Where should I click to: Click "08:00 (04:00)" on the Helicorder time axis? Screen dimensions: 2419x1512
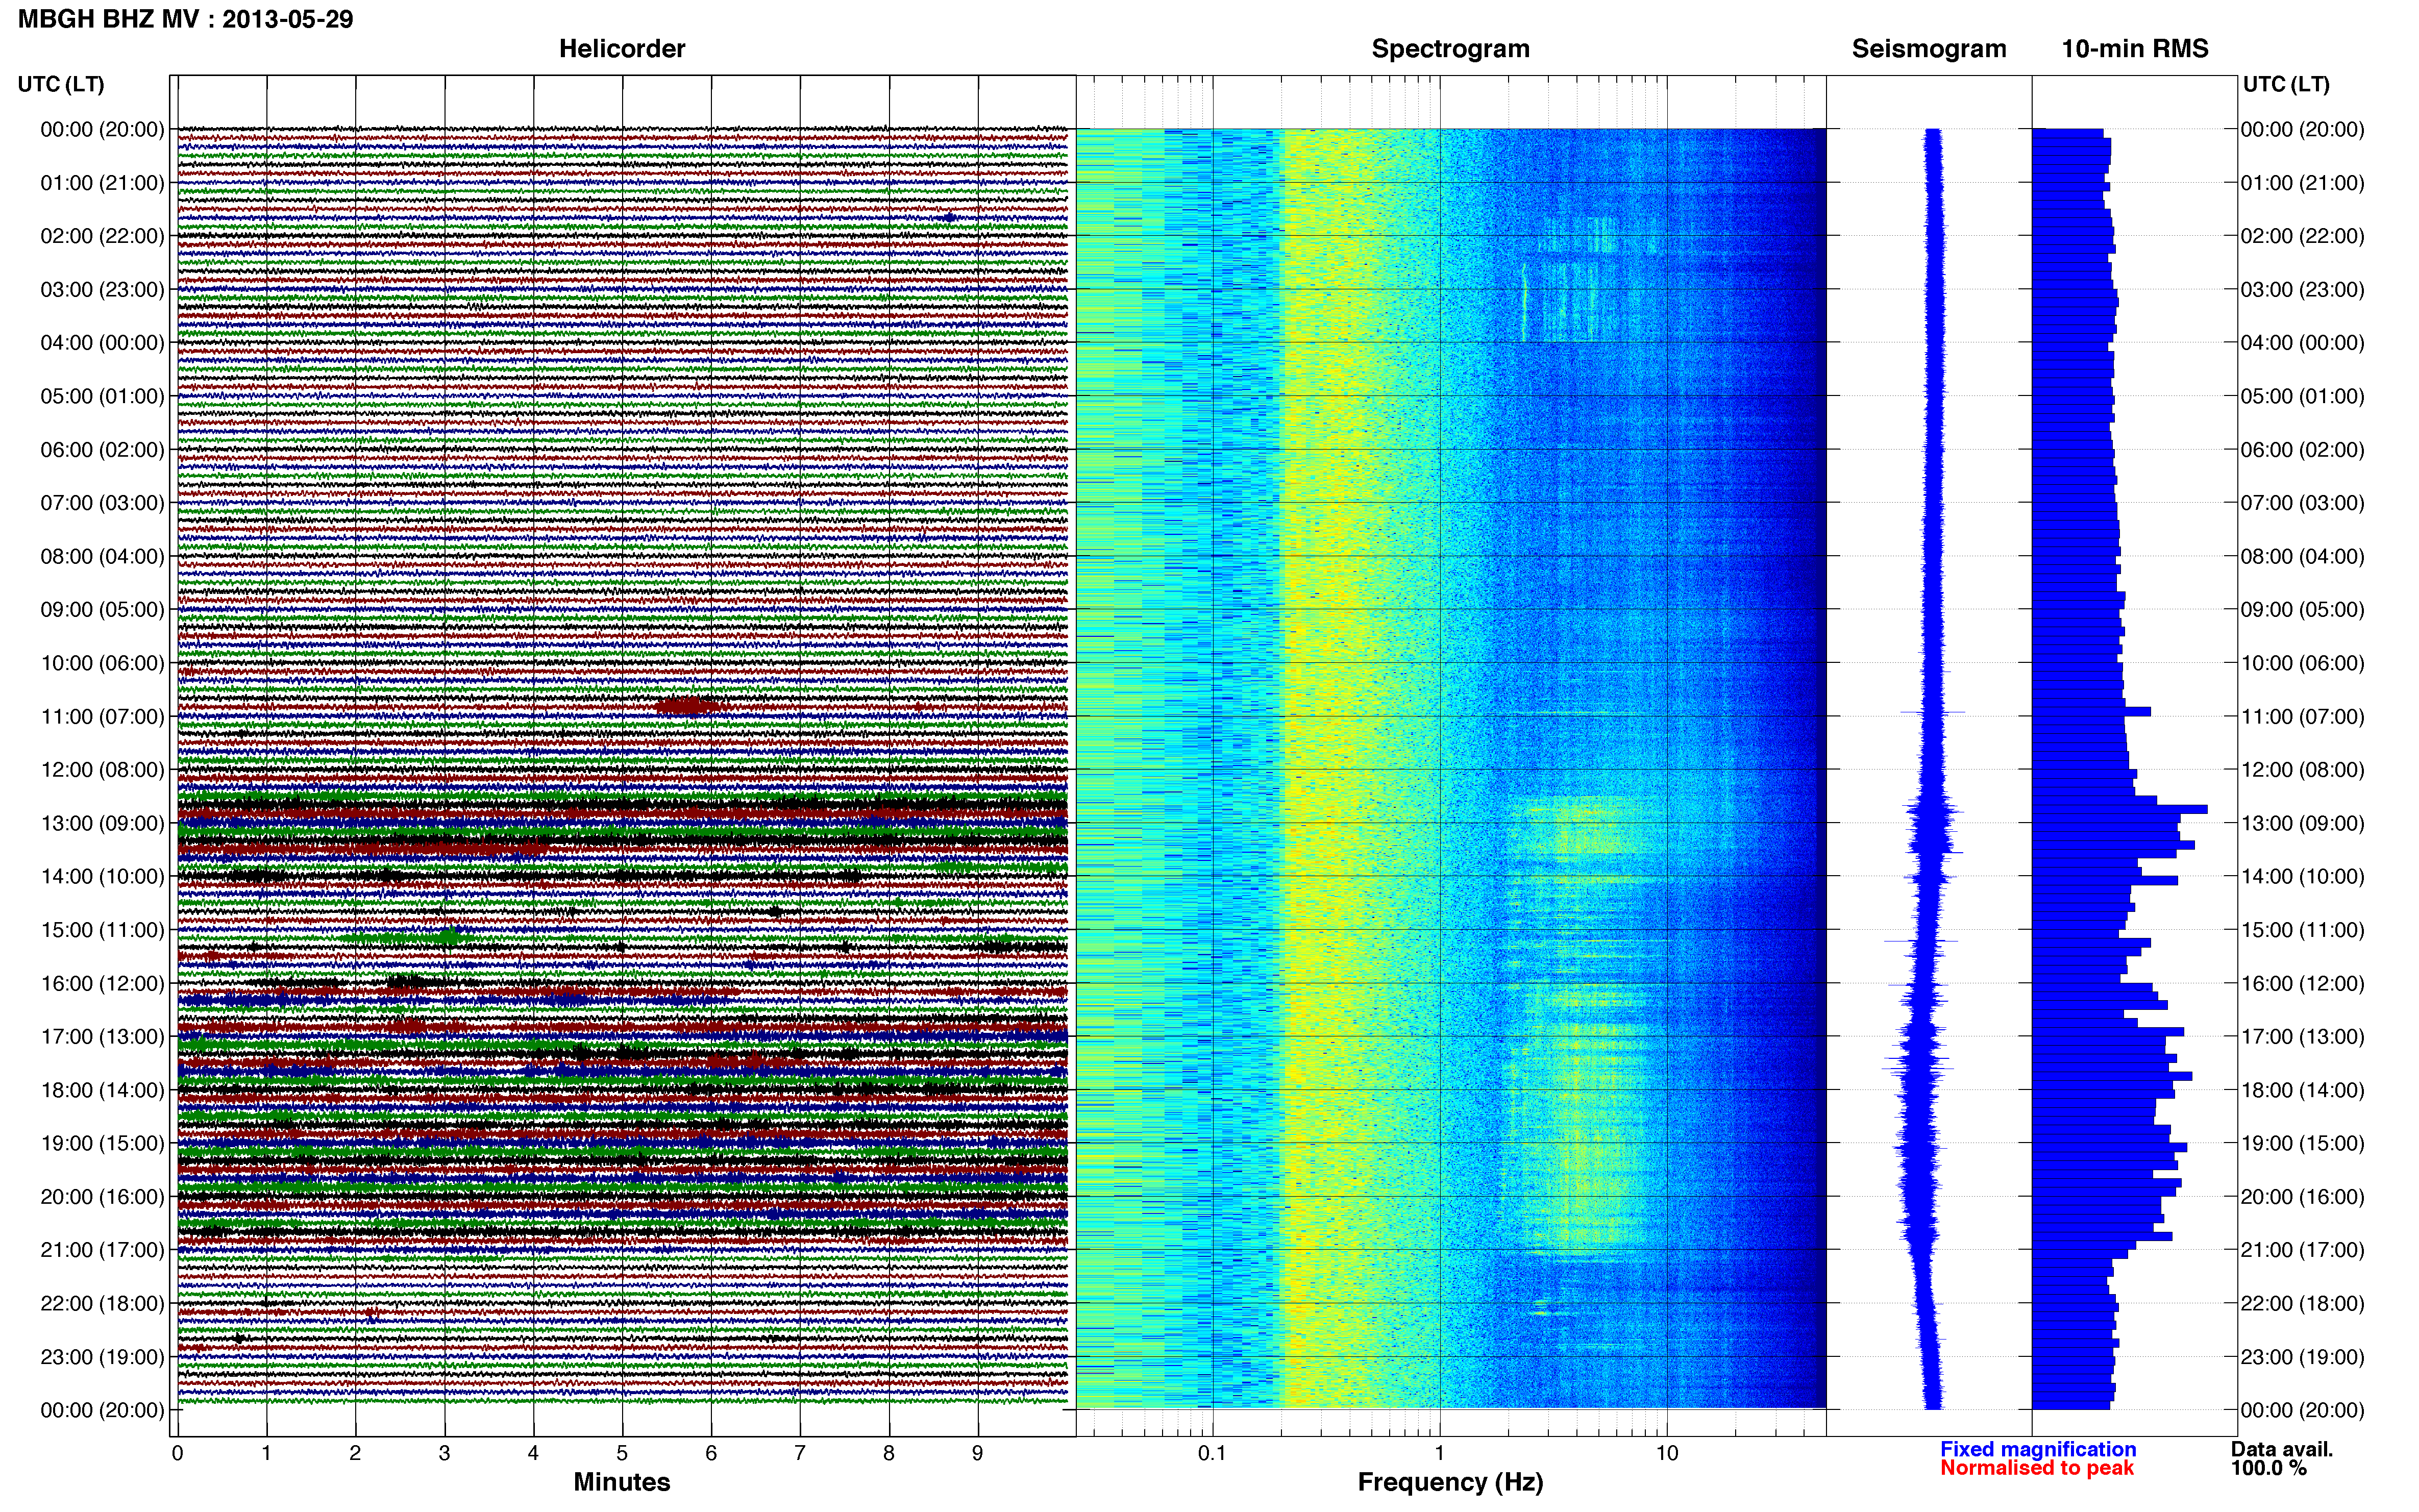coord(102,556)
